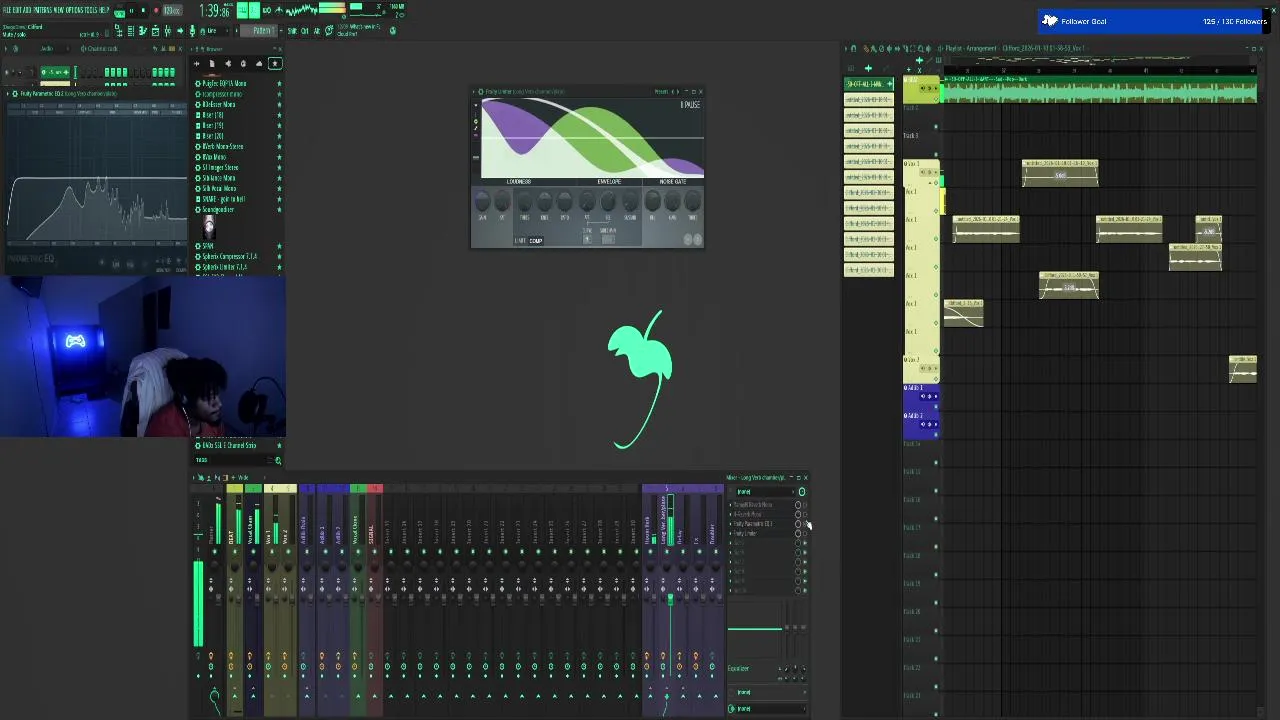Viewport: 1280px width, 720px height.
Task: Click the tempo field showing 129
Action: pyautogui.click(x=172, y=11)
